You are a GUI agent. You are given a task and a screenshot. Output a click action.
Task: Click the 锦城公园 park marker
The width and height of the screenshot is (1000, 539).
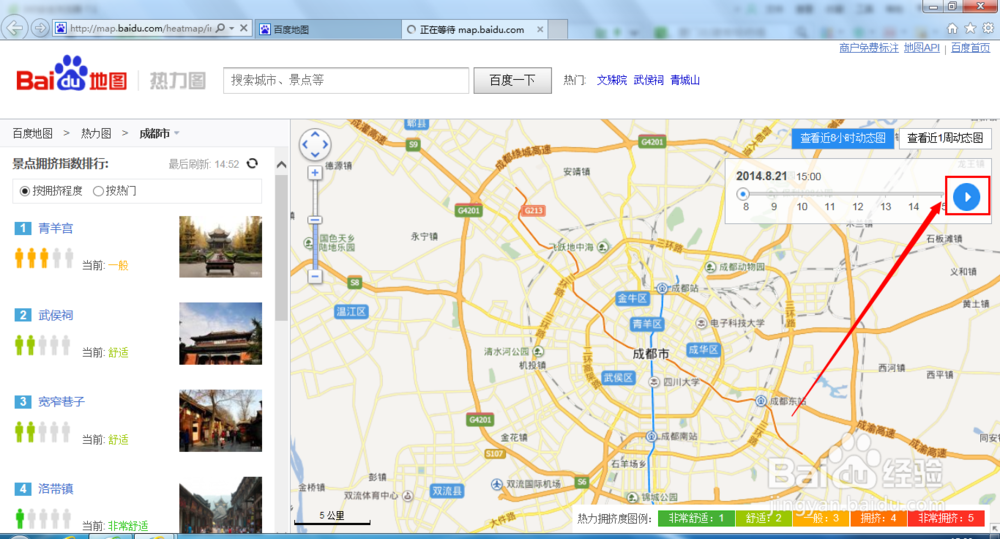click(633, 497)
